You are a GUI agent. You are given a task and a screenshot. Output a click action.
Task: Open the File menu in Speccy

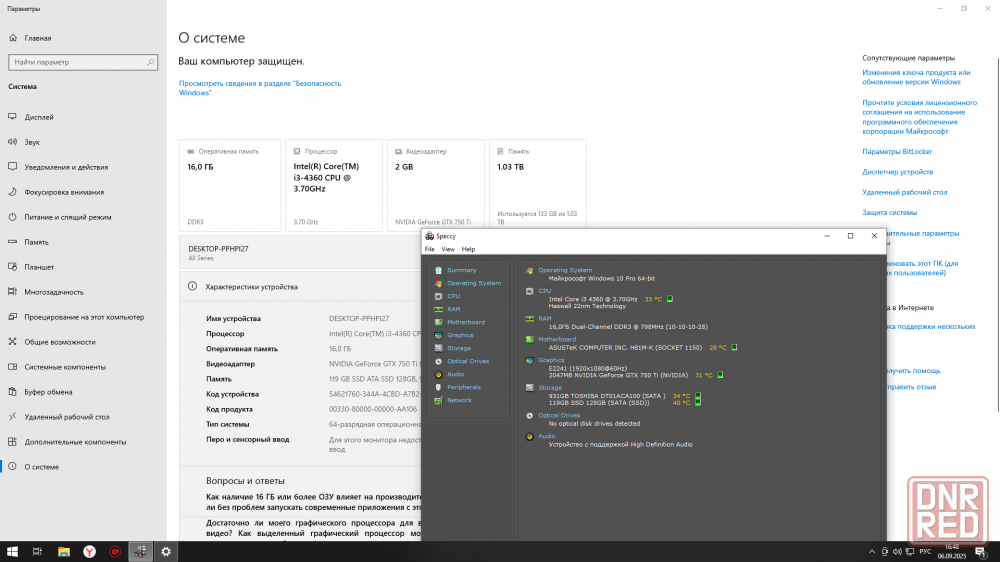click(430, 249)
